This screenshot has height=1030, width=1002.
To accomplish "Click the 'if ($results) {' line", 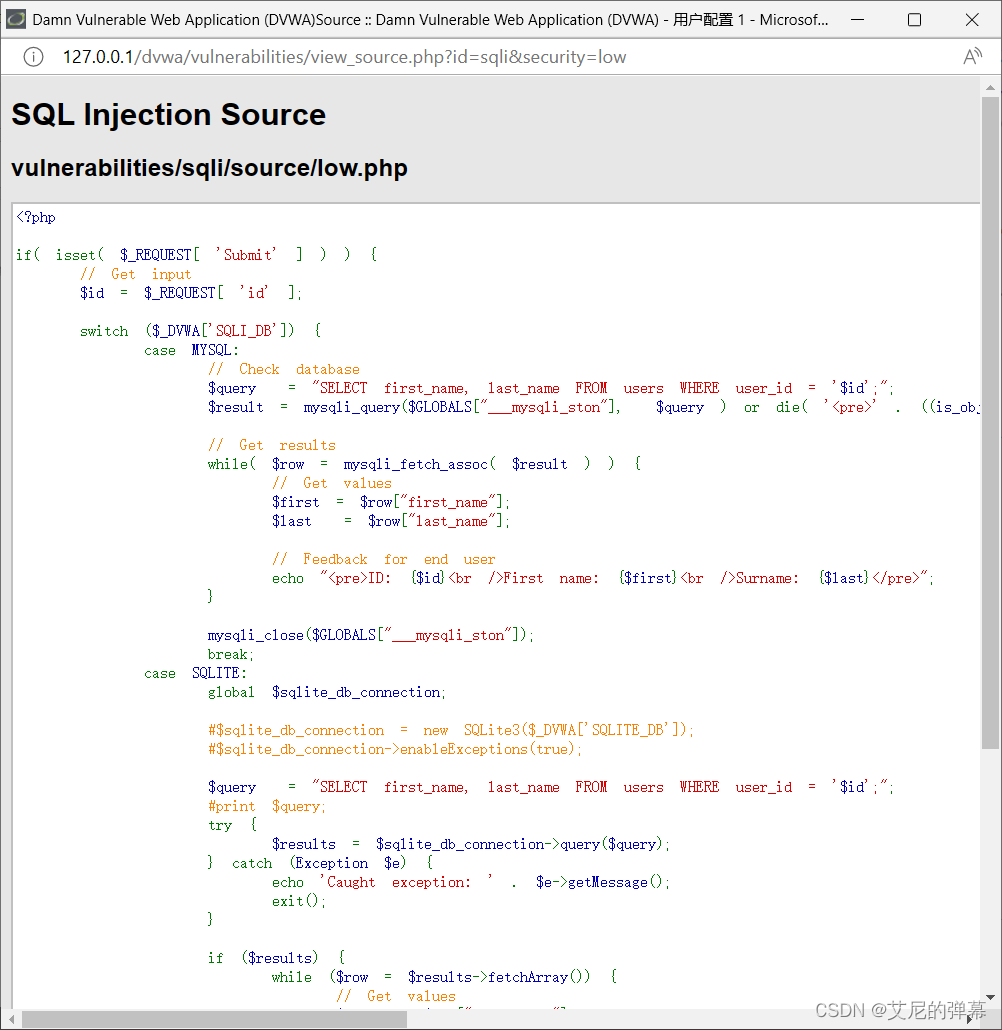I will 277,958.
